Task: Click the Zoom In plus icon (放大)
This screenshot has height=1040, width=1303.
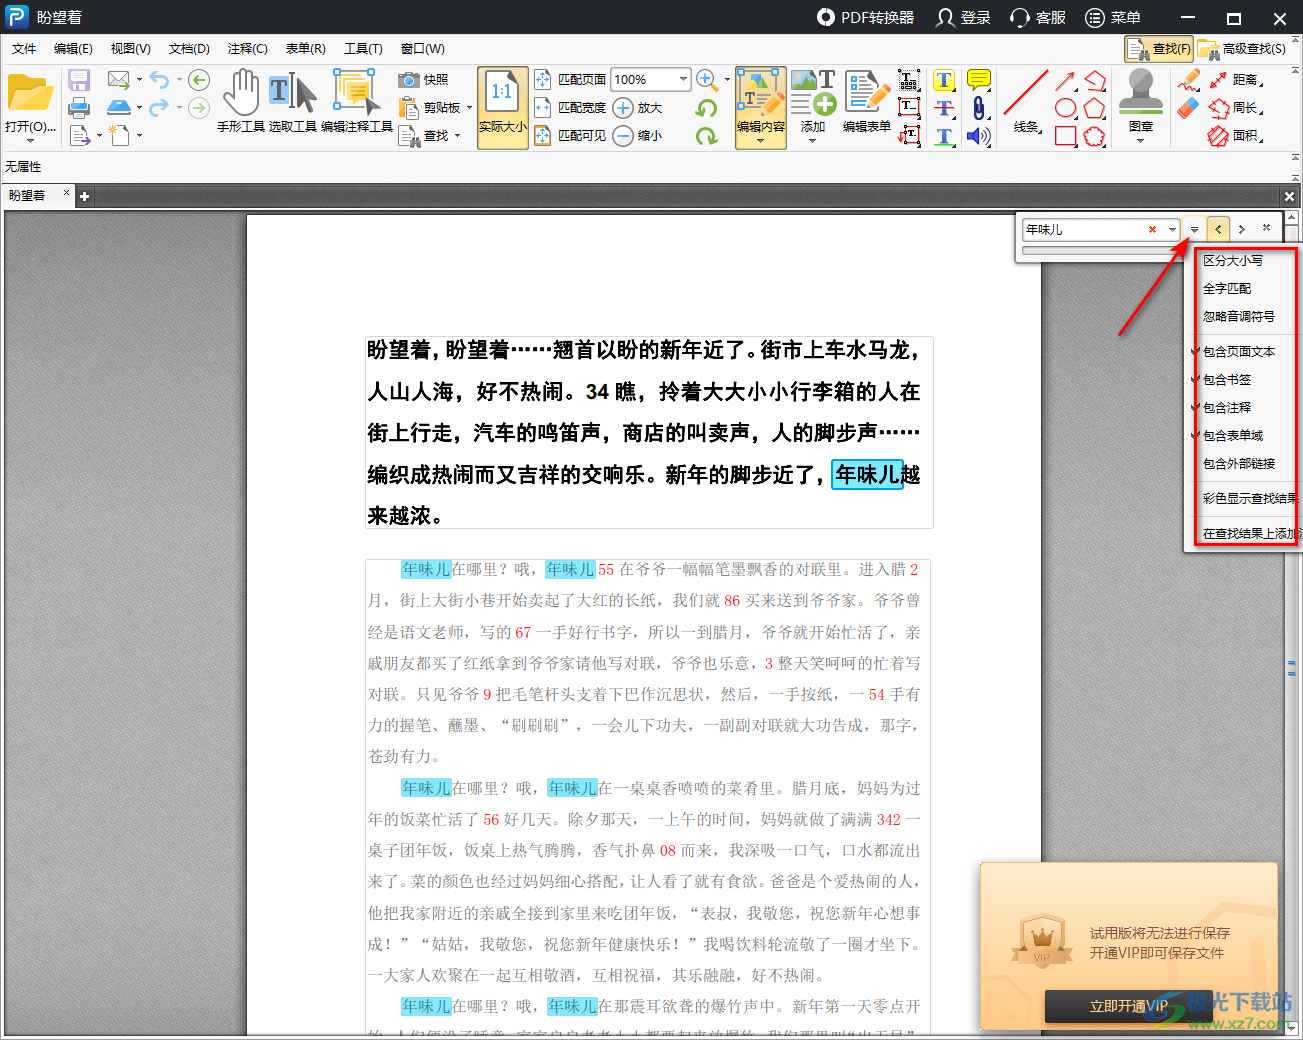Action: (623, 108)
